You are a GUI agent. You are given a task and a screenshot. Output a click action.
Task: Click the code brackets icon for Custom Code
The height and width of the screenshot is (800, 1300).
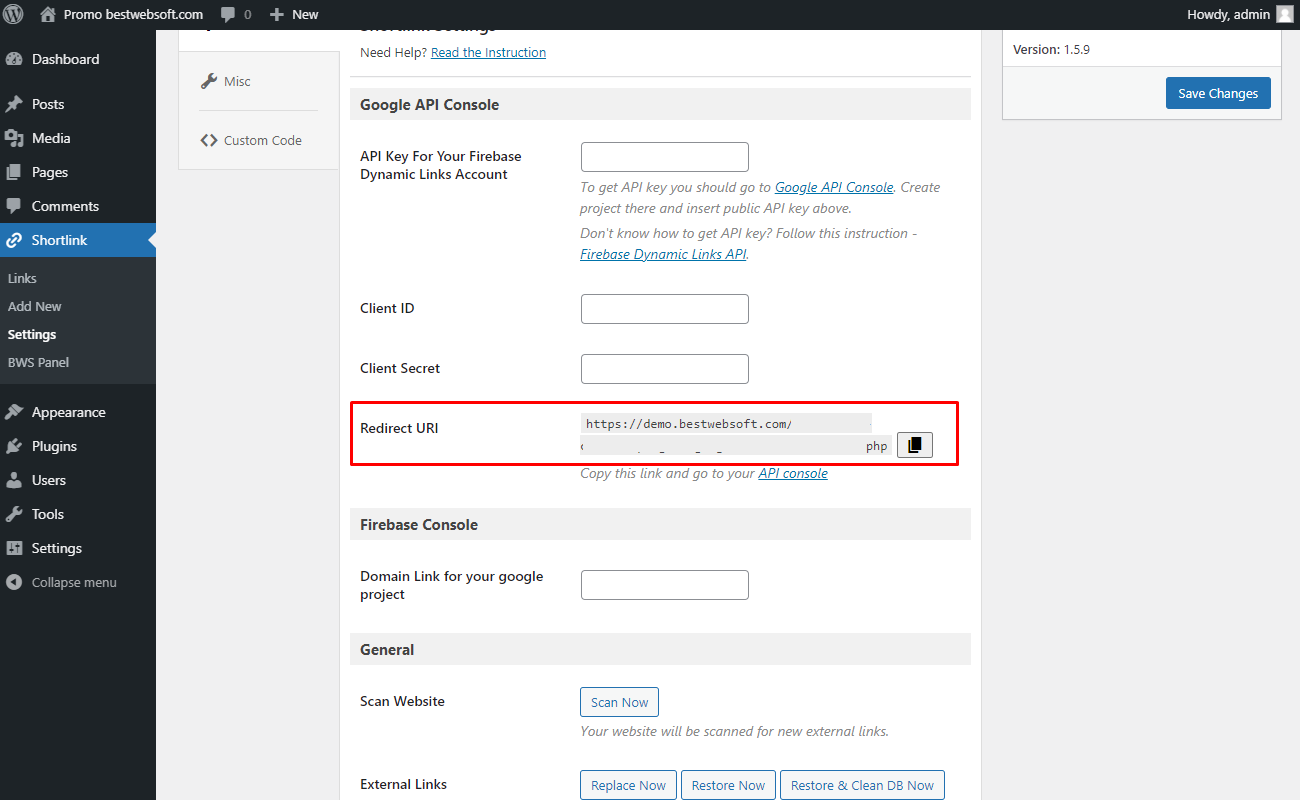click(209, 140)
